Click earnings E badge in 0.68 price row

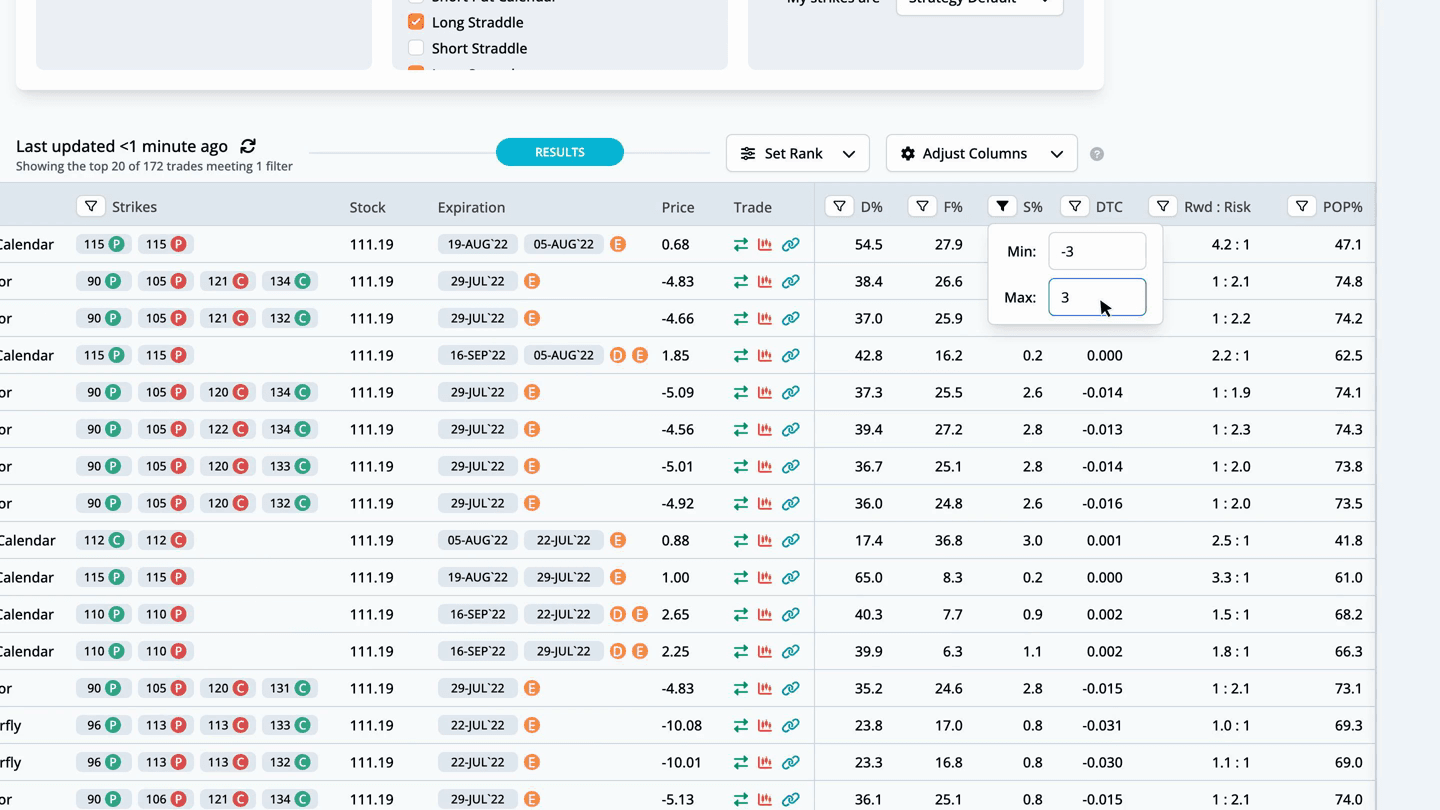(618, 244)
